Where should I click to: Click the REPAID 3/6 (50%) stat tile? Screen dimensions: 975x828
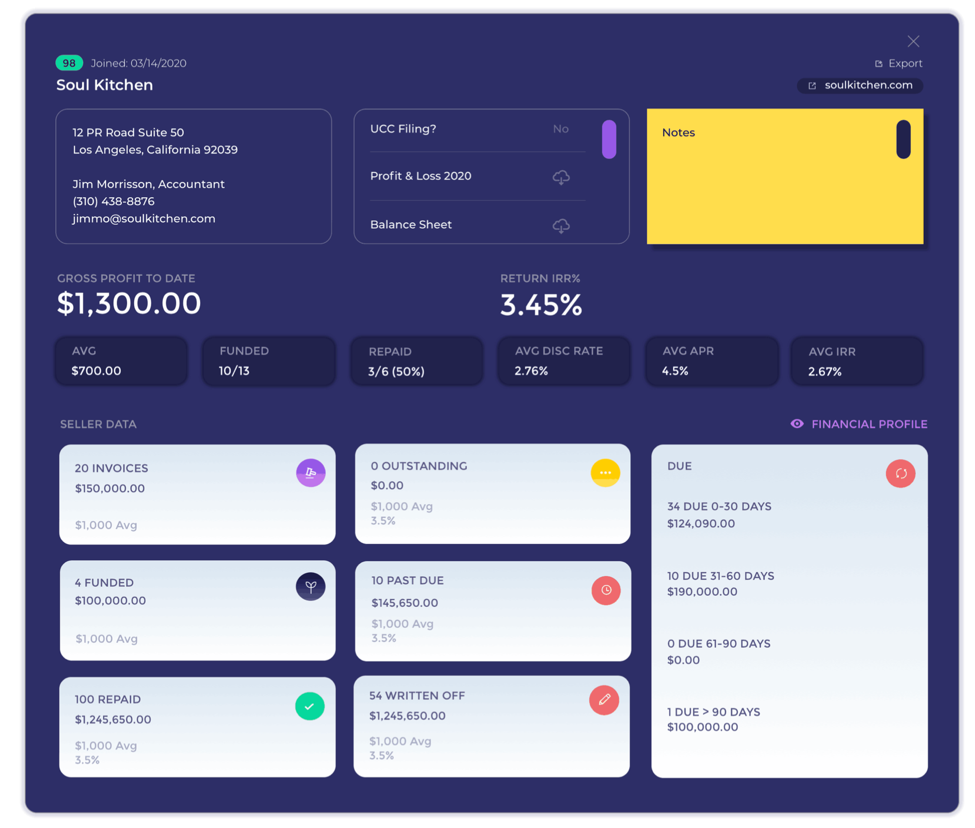[417, 361]
